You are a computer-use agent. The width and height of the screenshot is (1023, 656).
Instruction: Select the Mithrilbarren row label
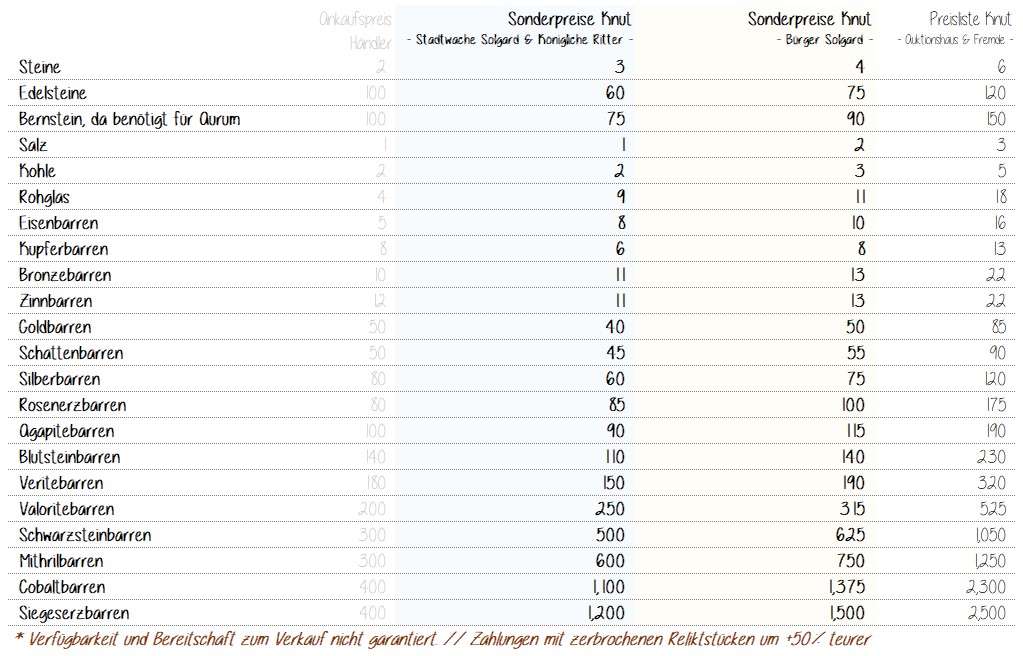click(x=61, y=561)
